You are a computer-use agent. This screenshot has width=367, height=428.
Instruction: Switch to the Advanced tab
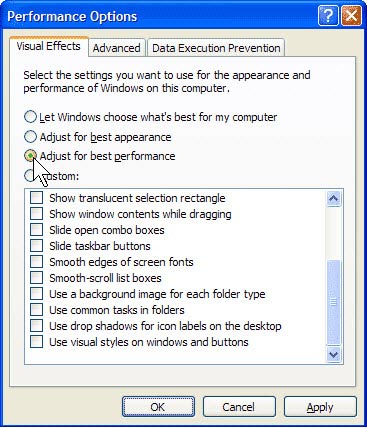tap(117, 48)
